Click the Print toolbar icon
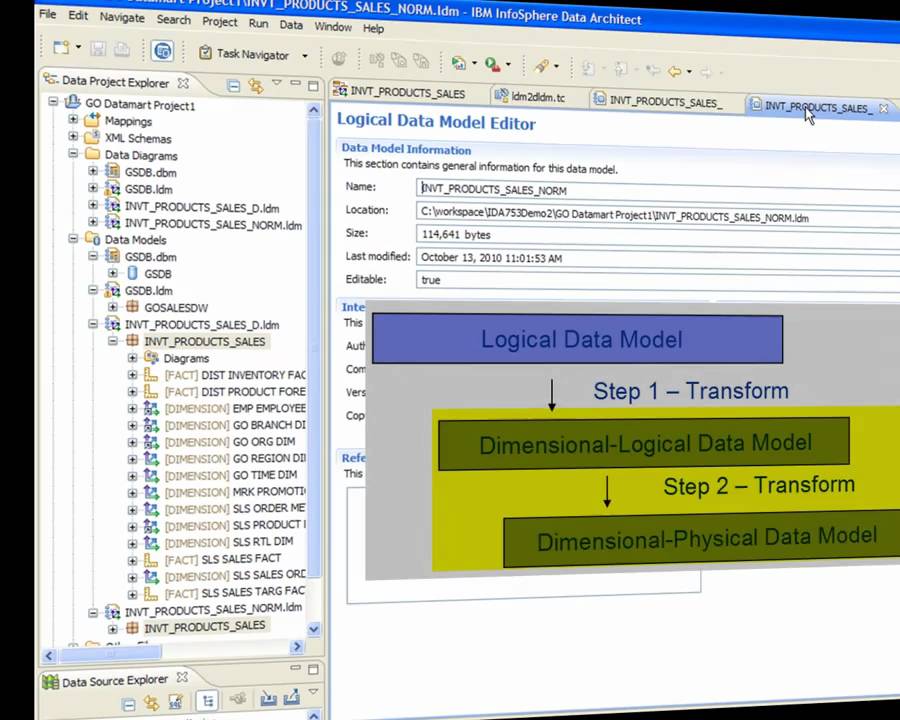The height and width of the screenshot is (720, 900). click(x=121, y=49)
